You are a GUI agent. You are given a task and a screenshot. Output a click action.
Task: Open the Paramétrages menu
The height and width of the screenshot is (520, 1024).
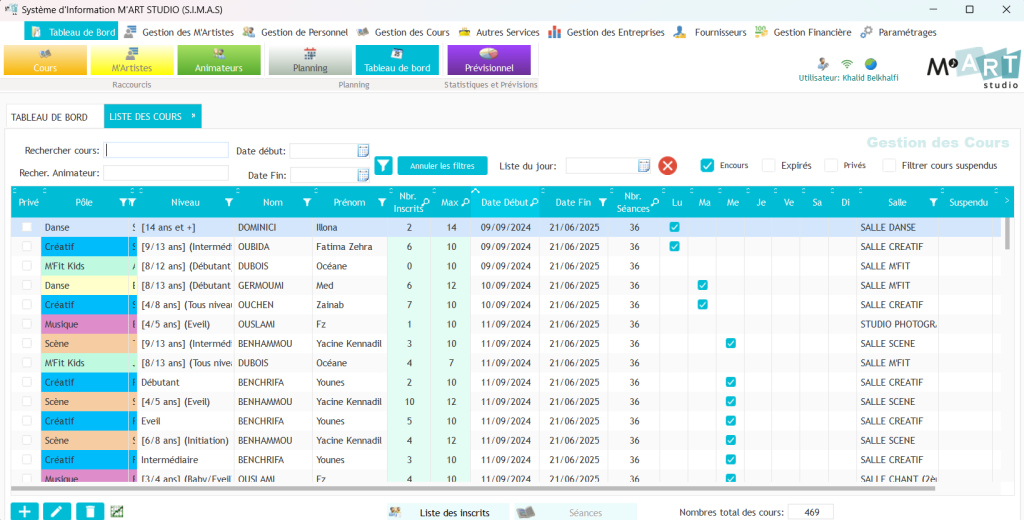click(x=899, y=32)
